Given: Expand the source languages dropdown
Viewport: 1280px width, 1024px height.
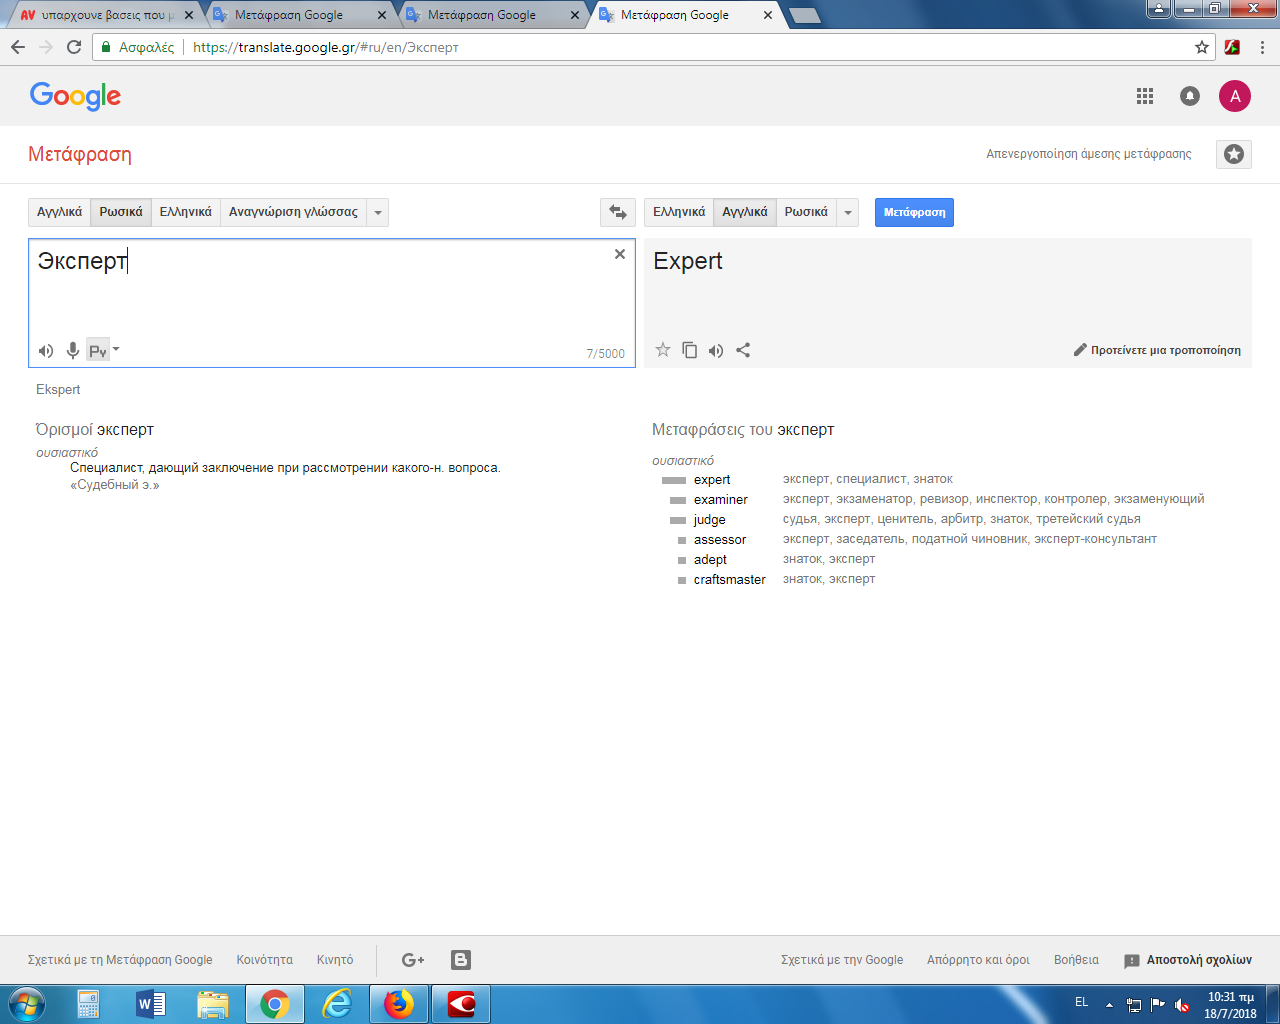Looking at the screenshot, I should (x=378, y=212).
